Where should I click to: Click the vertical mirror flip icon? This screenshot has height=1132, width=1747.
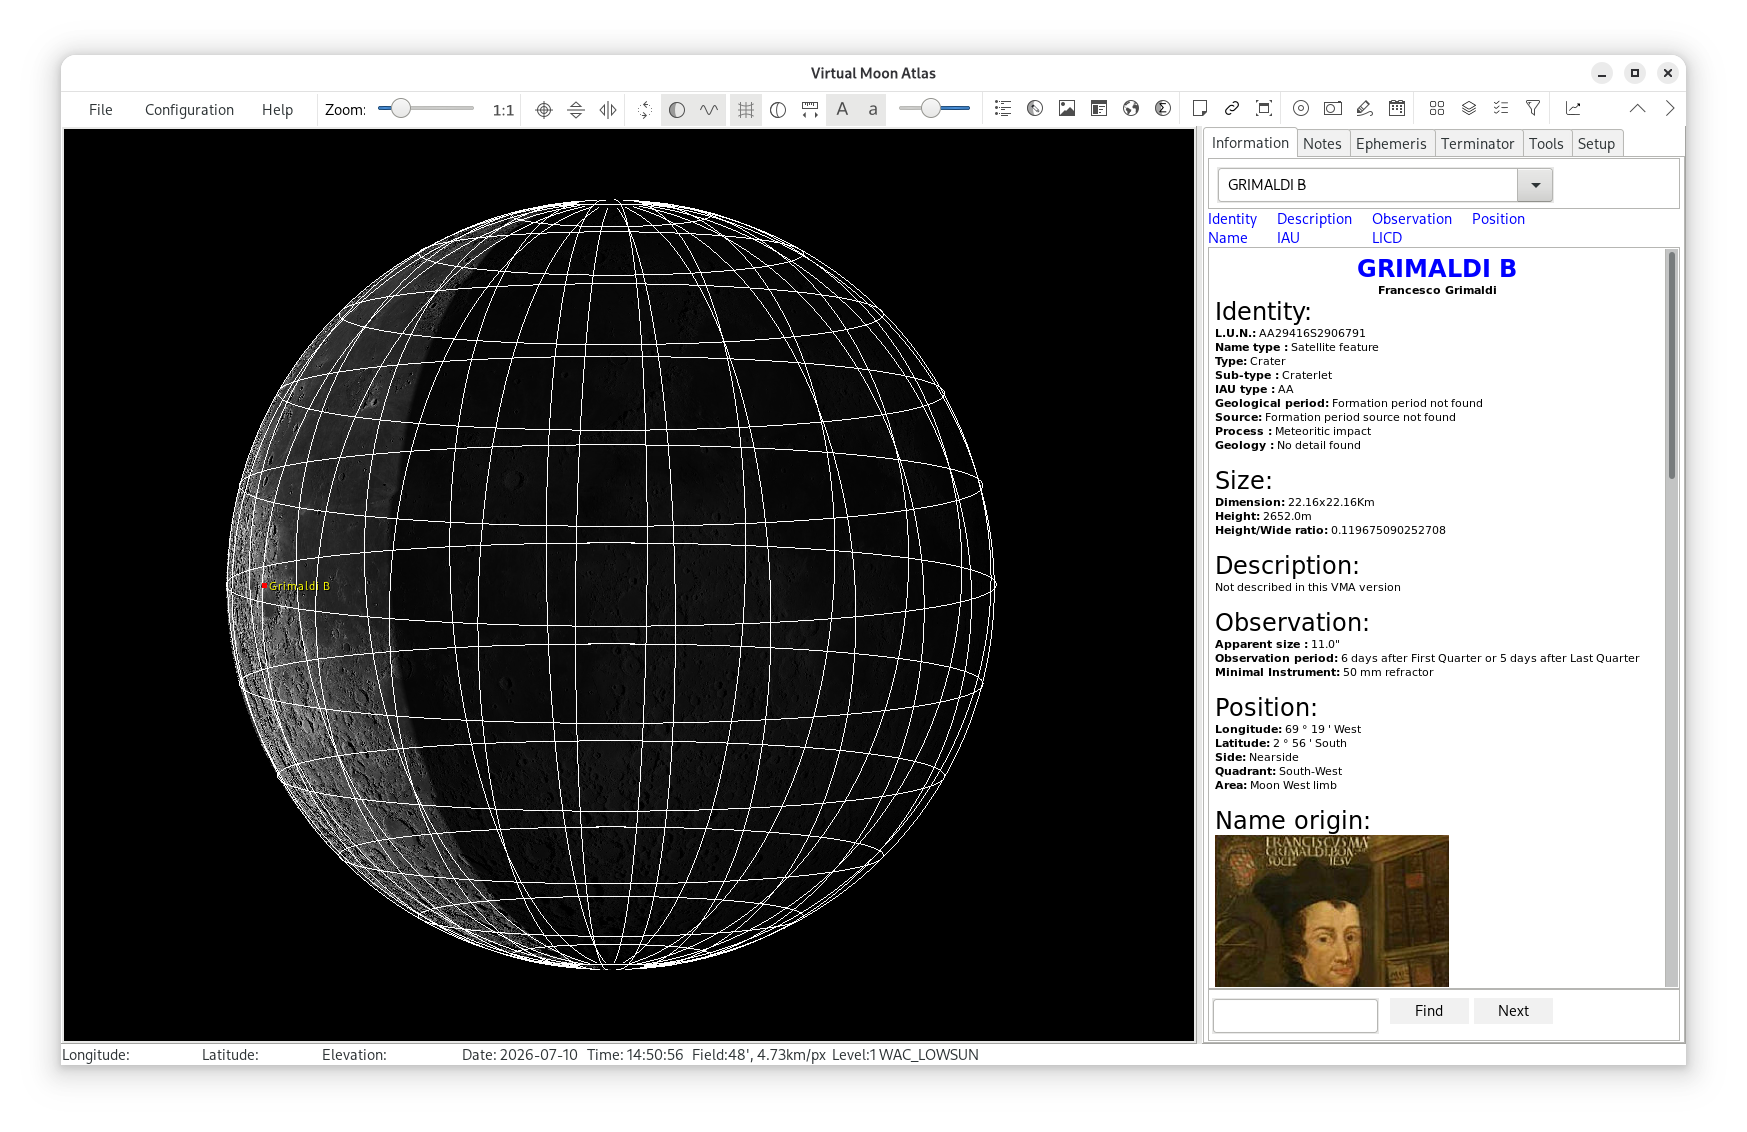(576, 110)
